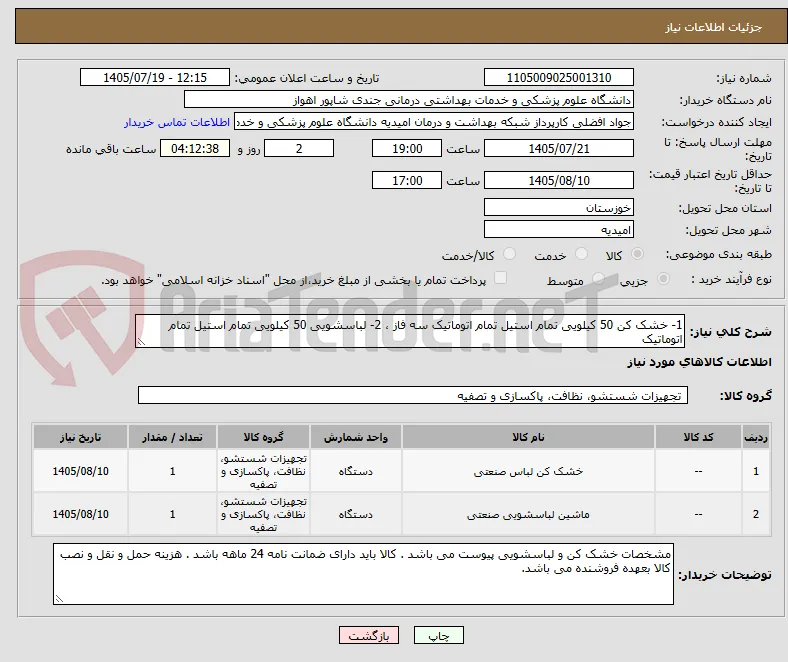Click the اطلاعات کالاهای مورد نیاز heading
Screen dimensions: 788x662
click(699, 362)
